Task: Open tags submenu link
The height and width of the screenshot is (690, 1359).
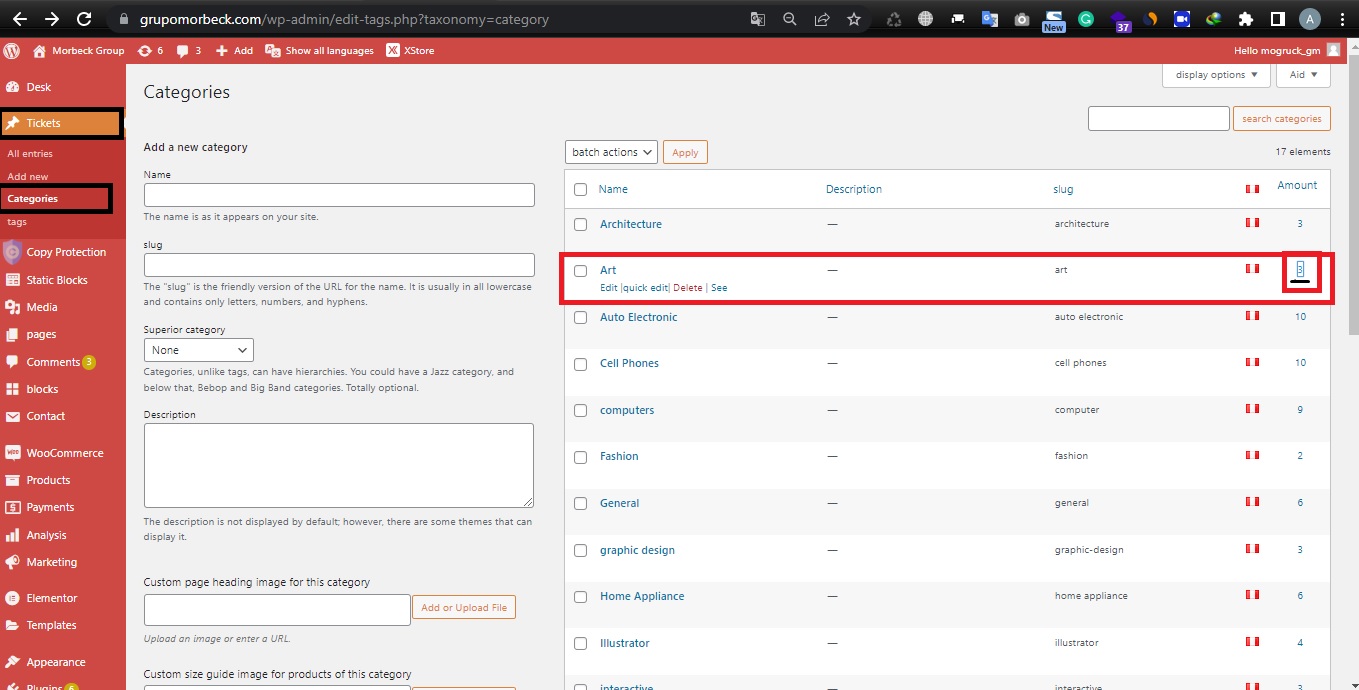Action: [x=17, y=222]
